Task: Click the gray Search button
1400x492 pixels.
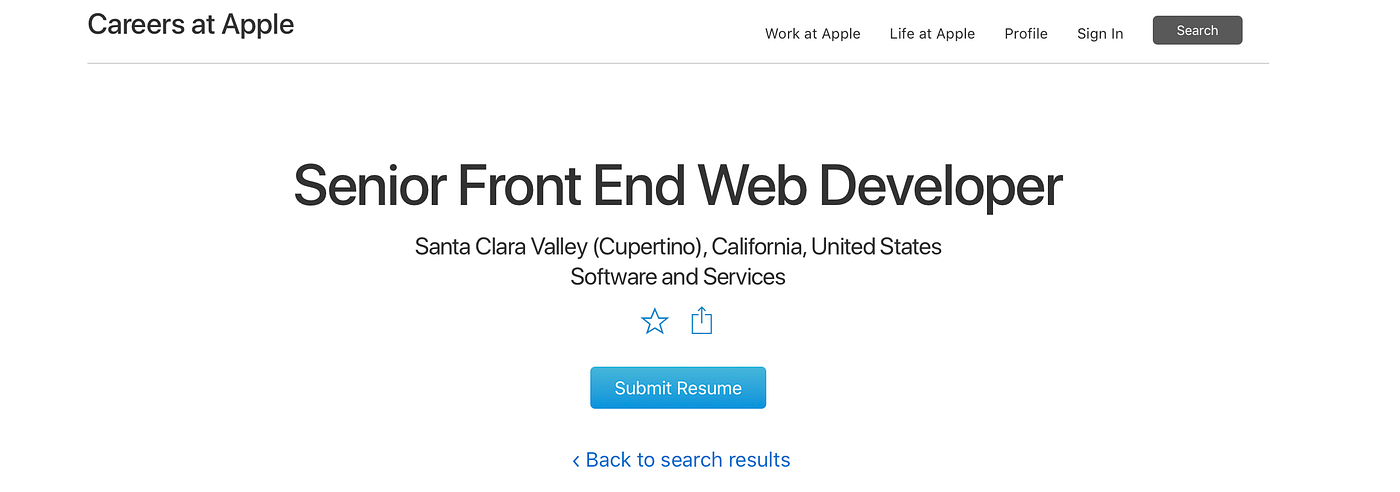Action: pos(1197,30)
